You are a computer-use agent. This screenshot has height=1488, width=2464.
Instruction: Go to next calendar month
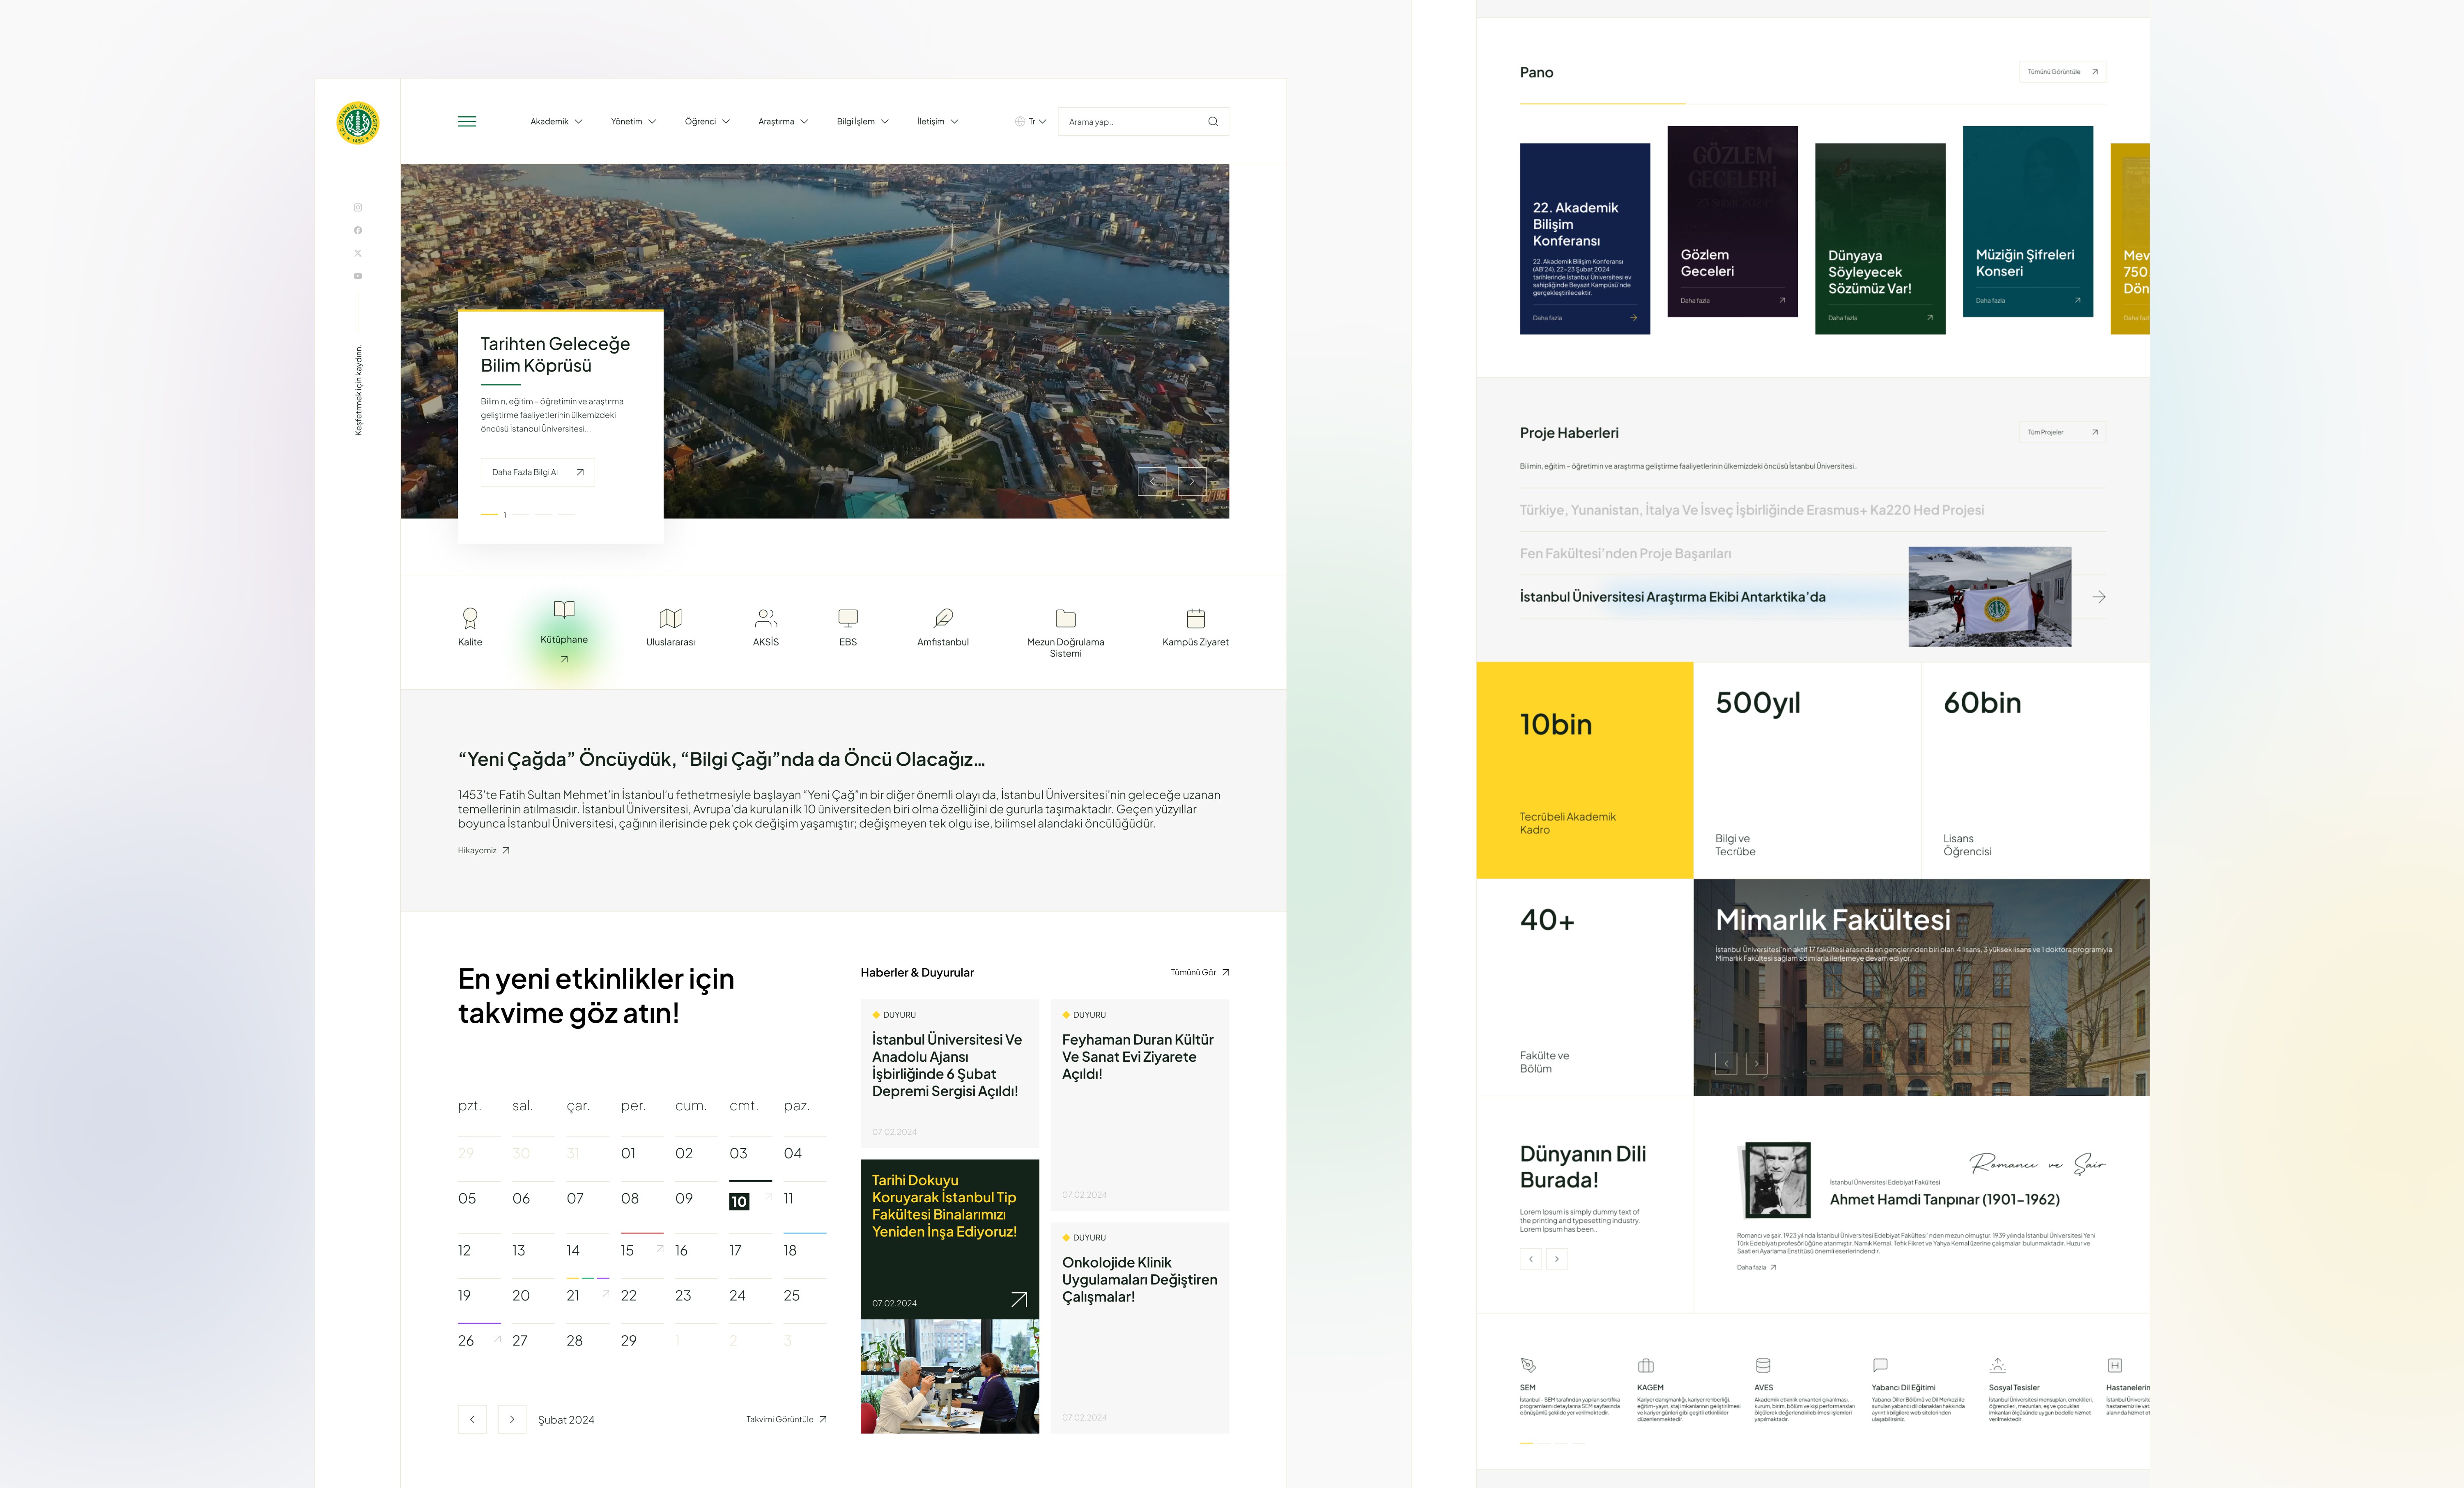[512, 1419]
